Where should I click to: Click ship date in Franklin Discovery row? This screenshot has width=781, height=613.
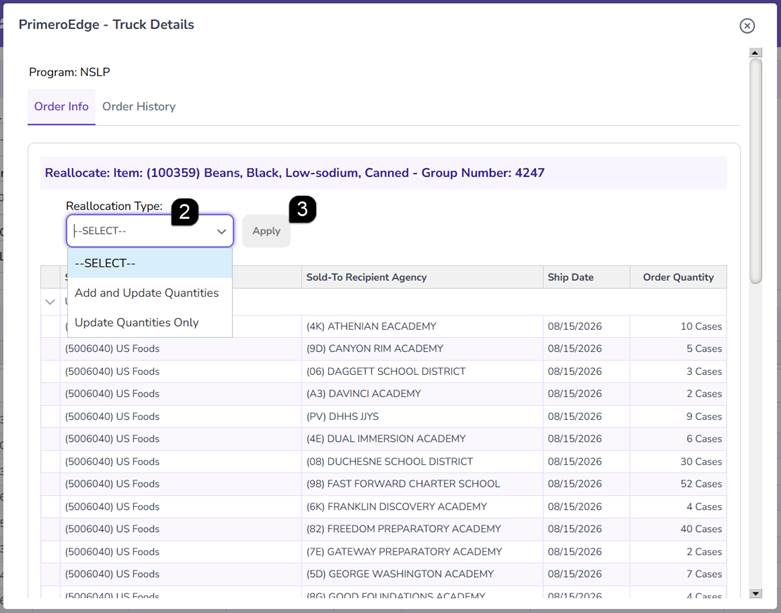click(586, 506)
